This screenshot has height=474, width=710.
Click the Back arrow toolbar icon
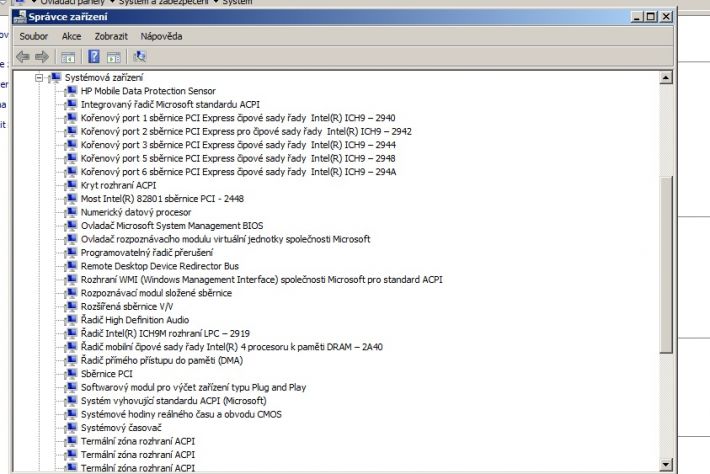click(x=23, y=57)
